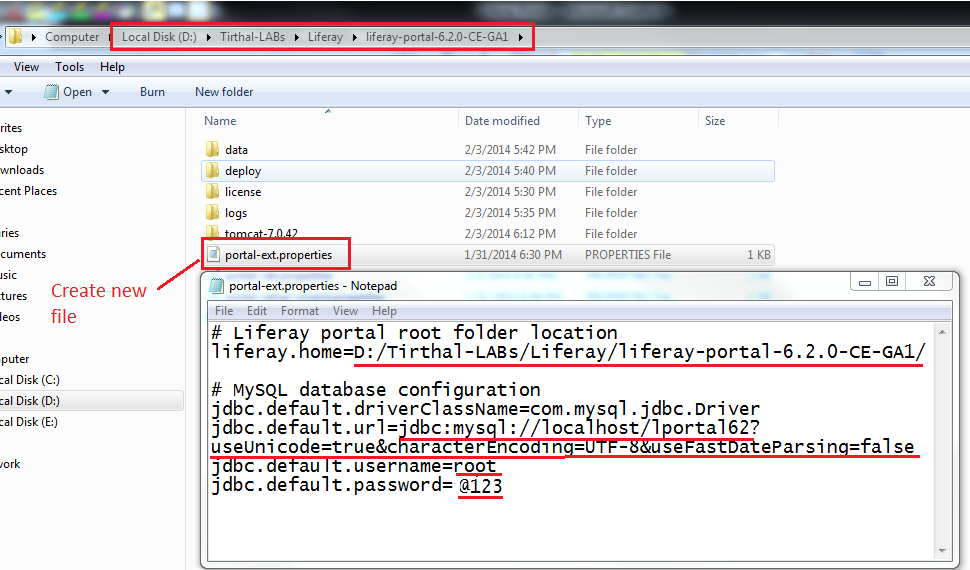
Task: Click New folder in the toolbar
Action: (x=224, y=92)
